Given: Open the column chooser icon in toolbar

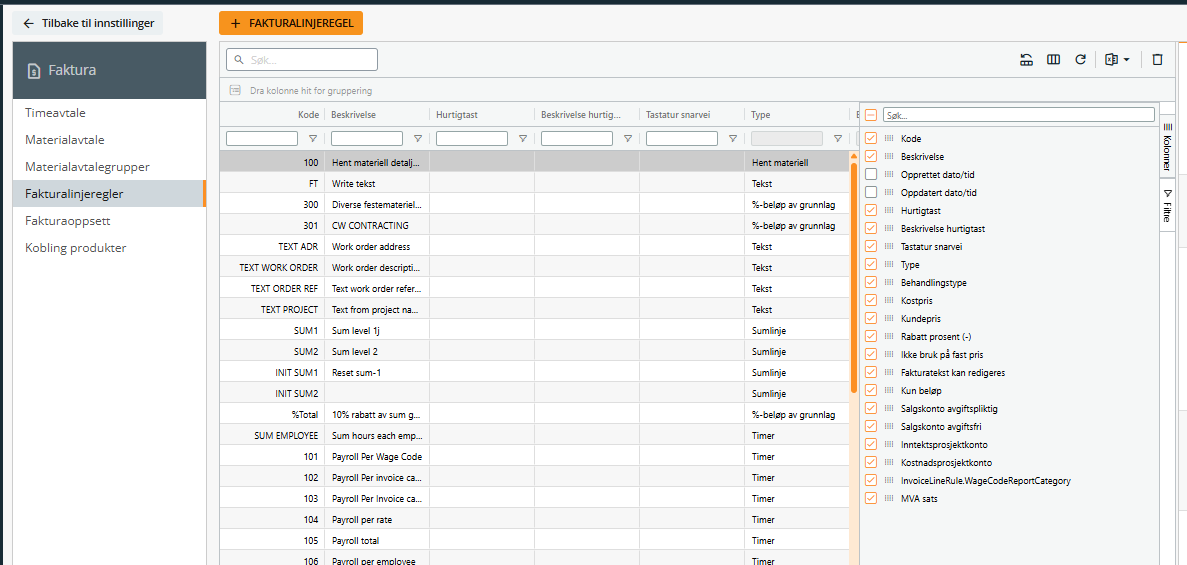Looking at the screenshot, I should (x=1053, y=60).
